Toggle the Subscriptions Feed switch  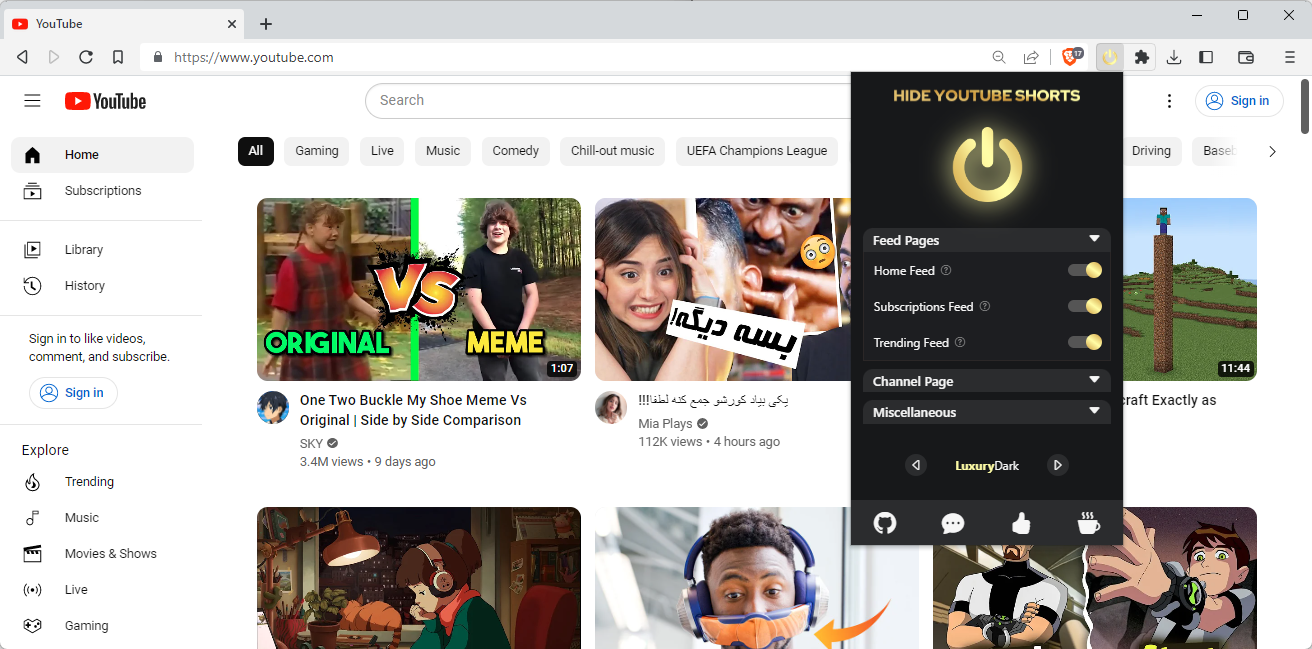pos(1085,306)
